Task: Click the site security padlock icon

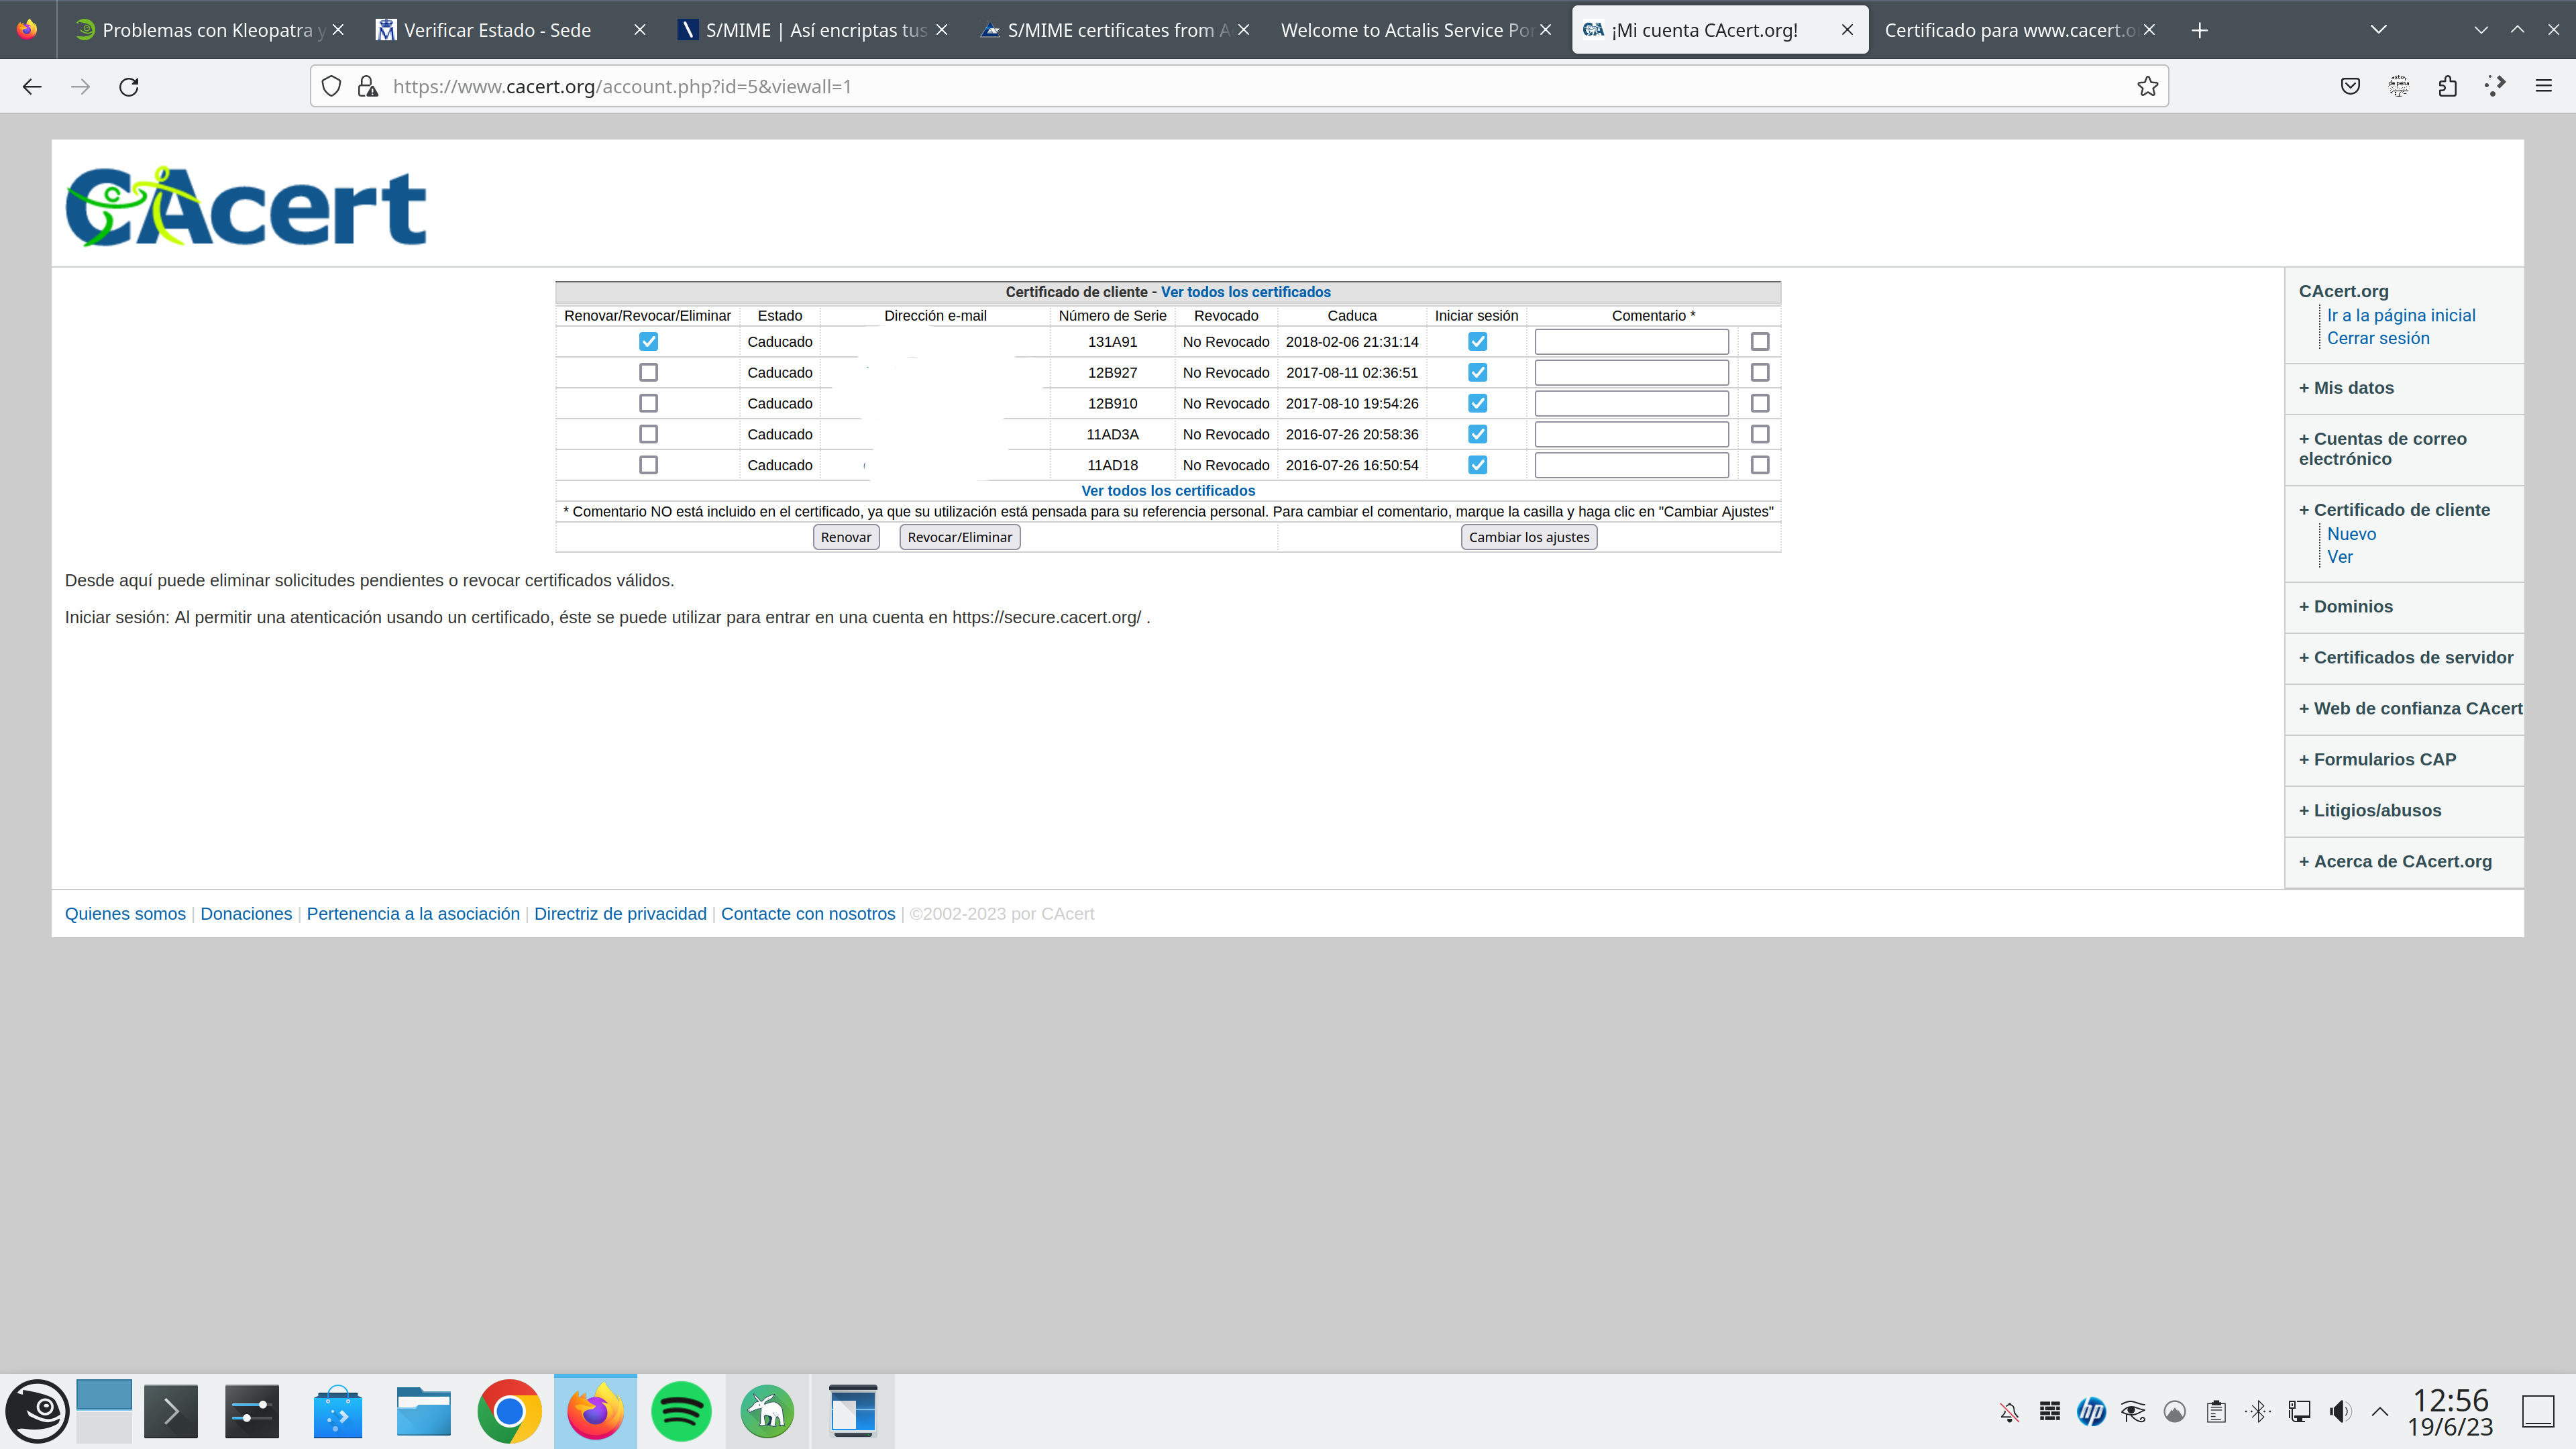Action: (x=368, y=87)
